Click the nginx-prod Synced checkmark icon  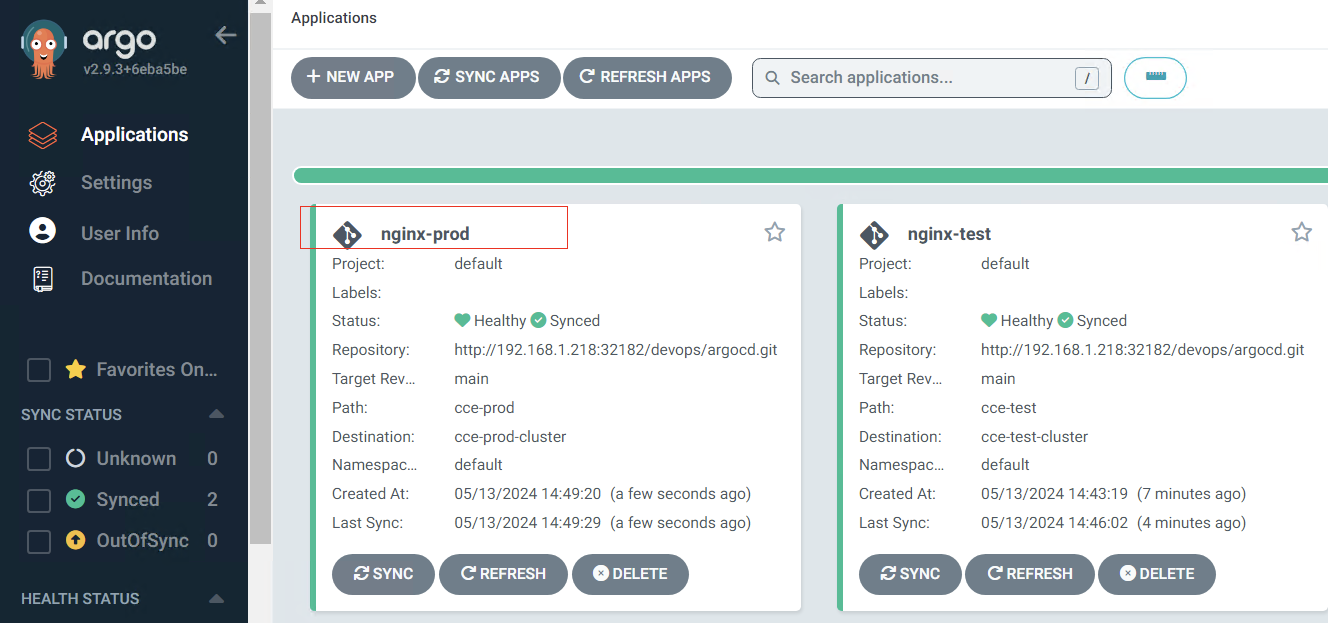pyautogui.click(x=538, y=321)
